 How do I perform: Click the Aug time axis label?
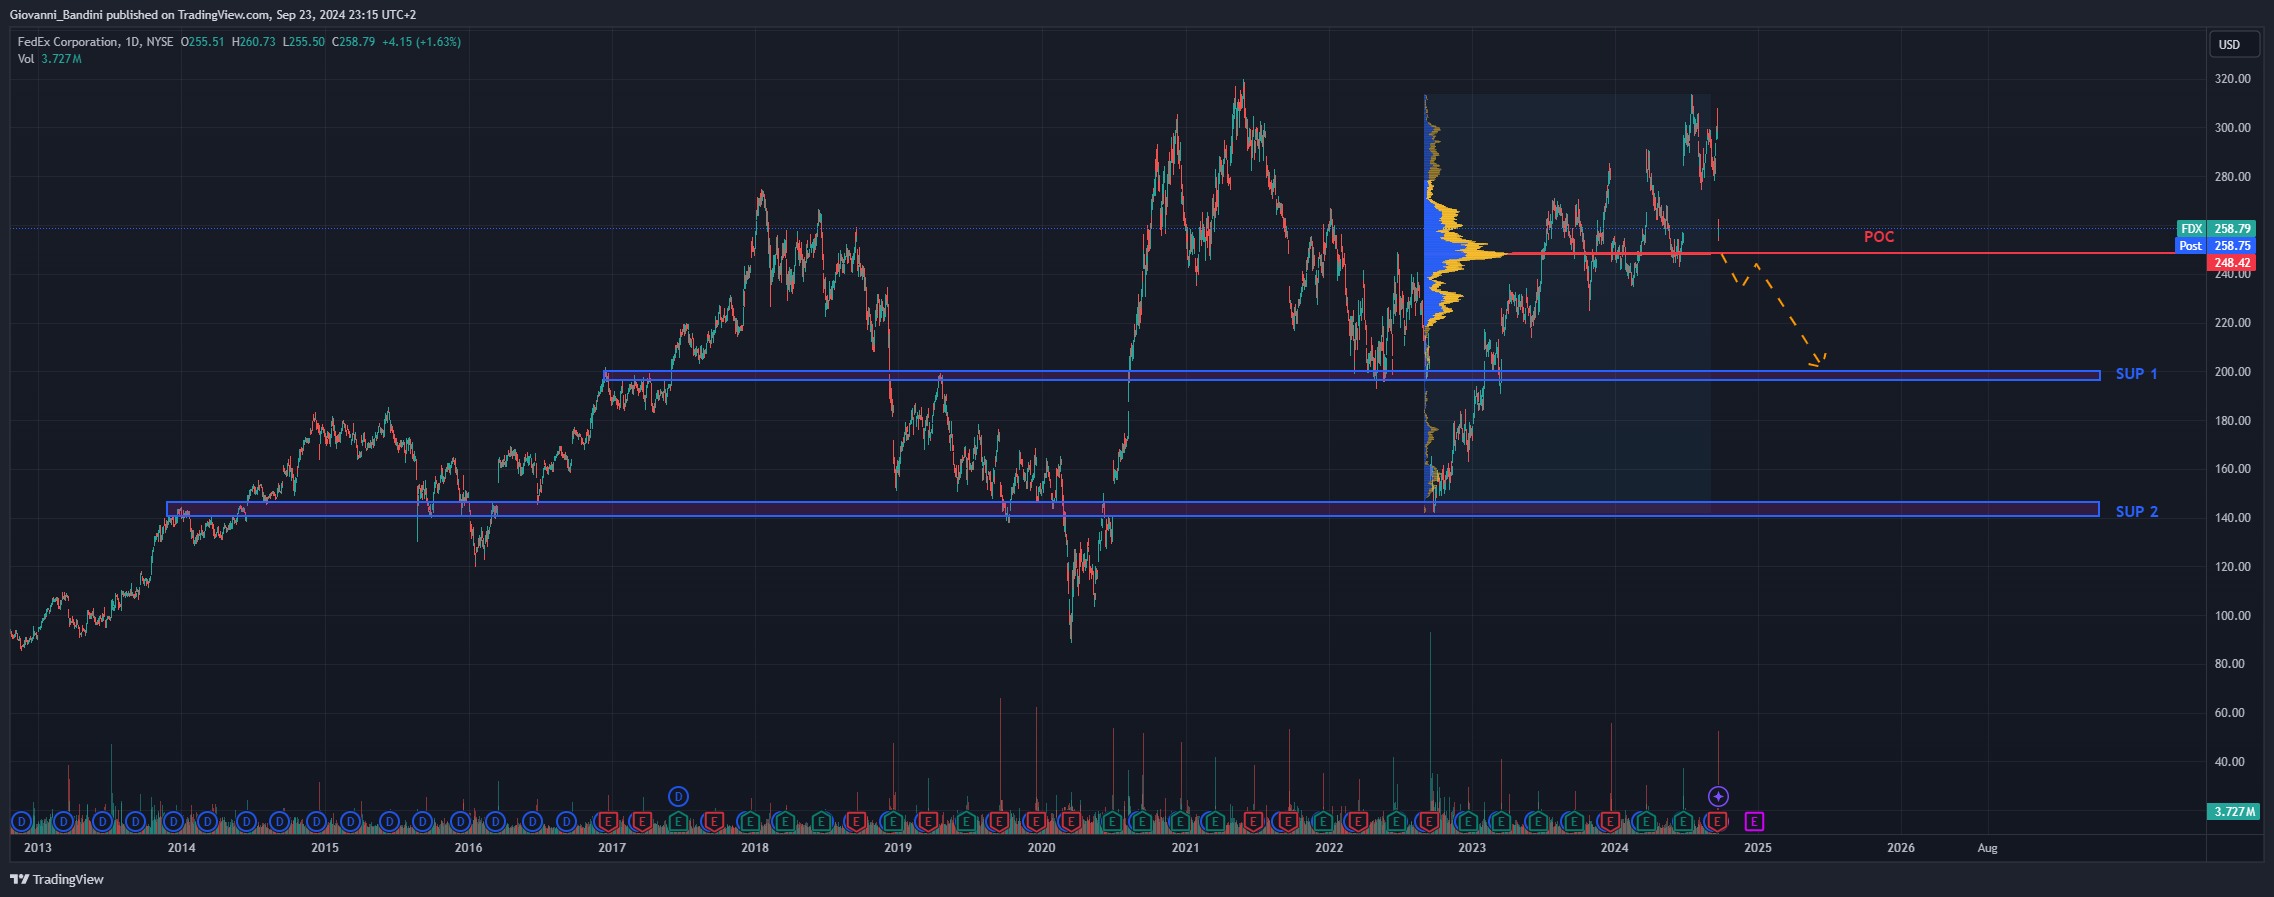(1988, 848)
